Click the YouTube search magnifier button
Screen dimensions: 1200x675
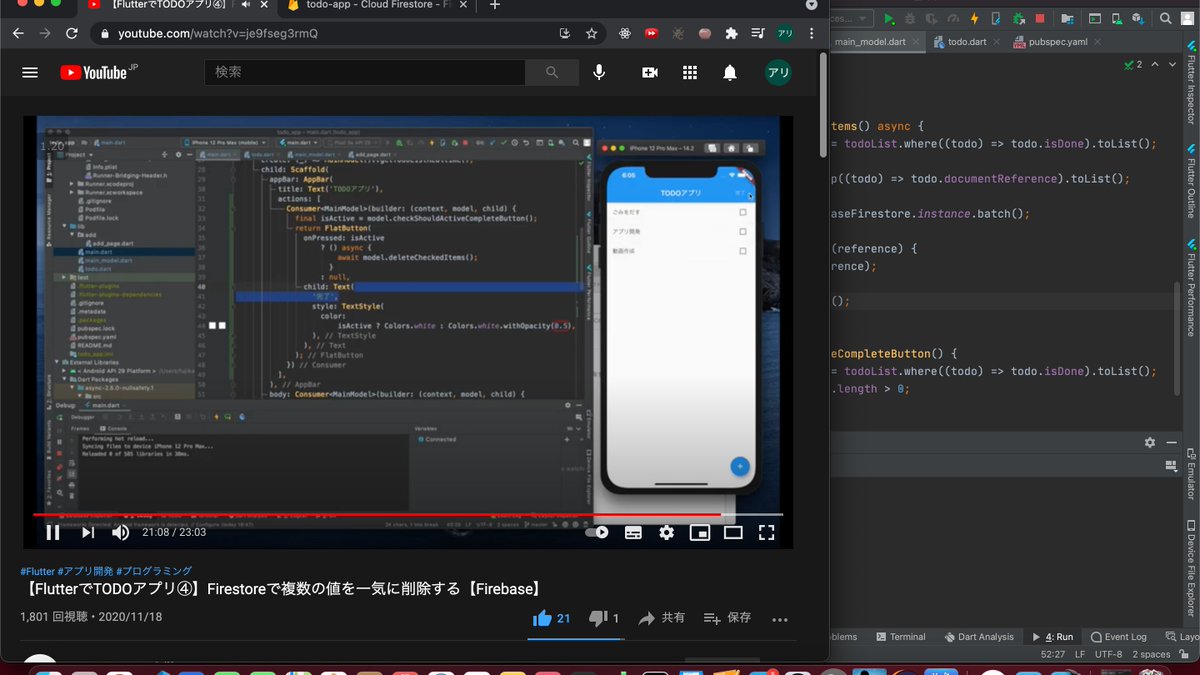click(552, 73)
